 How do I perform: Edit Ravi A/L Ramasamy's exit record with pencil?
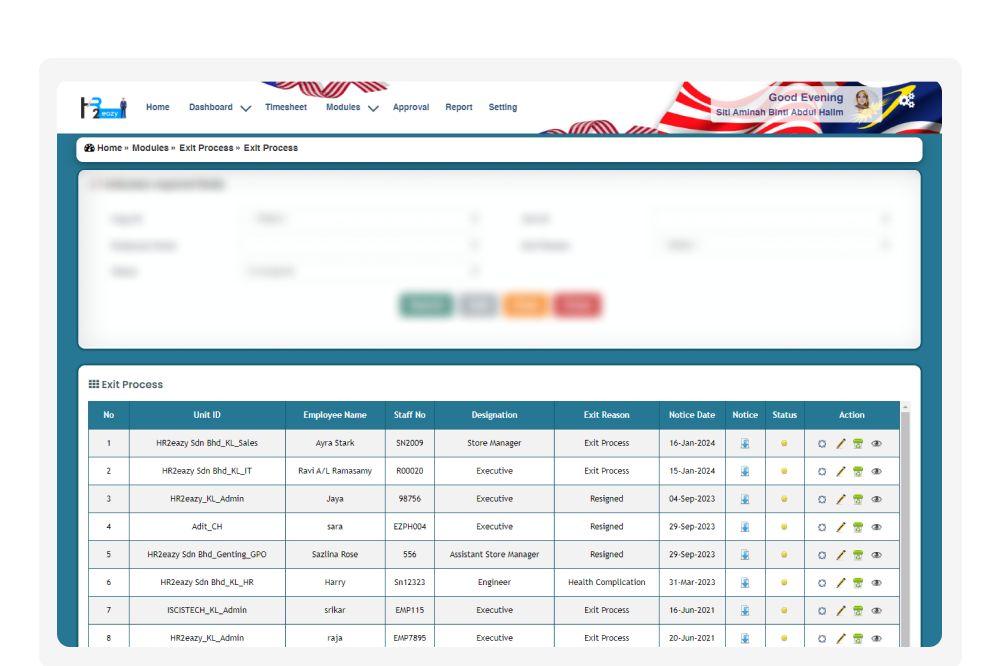click(x=841, y=471)
